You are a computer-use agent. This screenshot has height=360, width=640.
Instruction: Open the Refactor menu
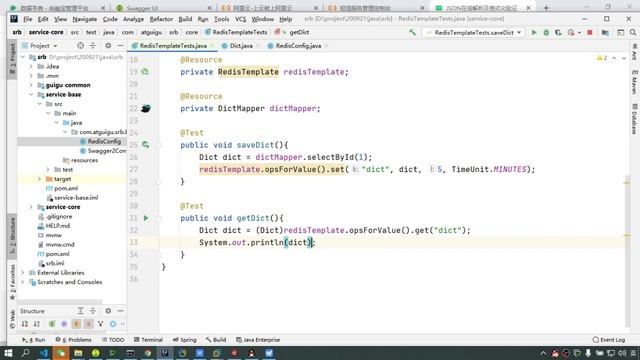click(x=161, y=19)
